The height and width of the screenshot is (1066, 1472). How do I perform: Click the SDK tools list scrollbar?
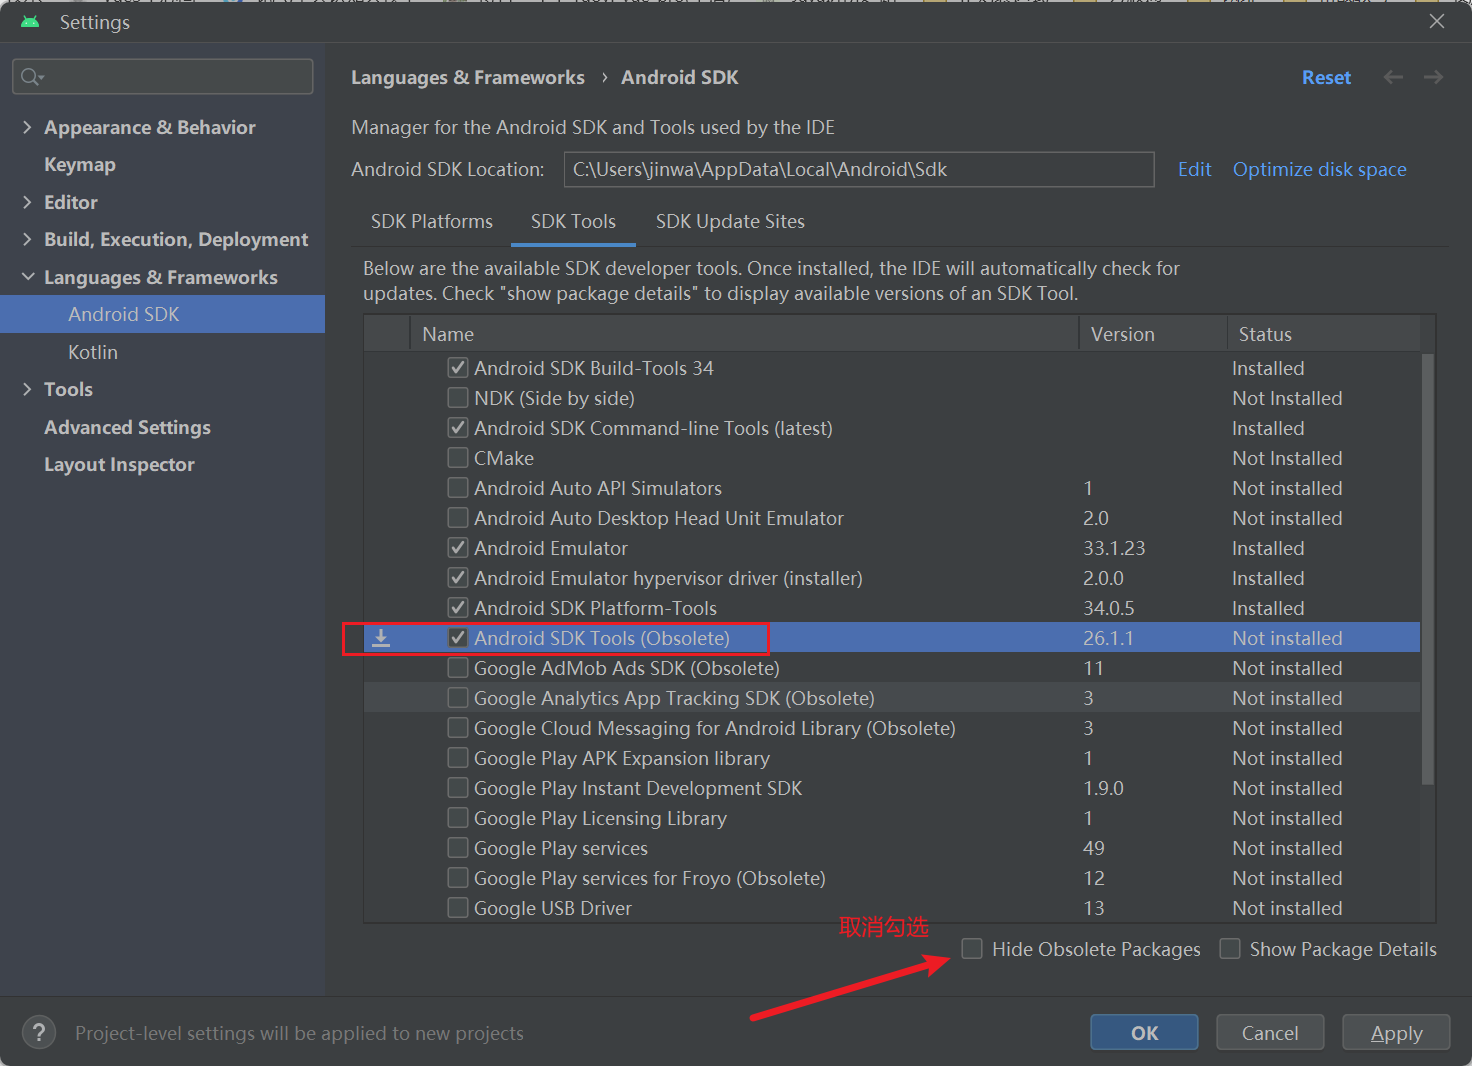click(x=1428, y=568)
